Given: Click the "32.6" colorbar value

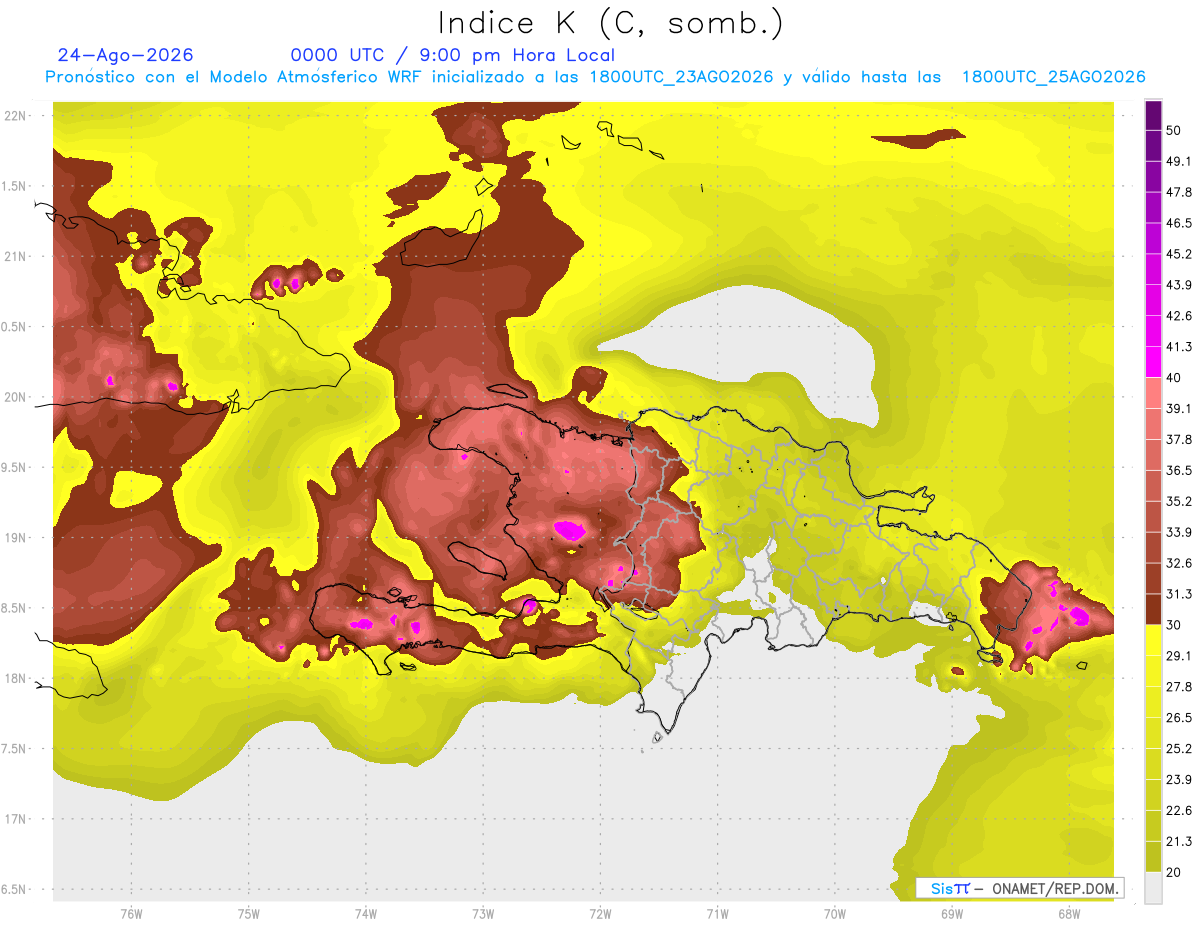Looking at the screenshot, I should tap(1179, 563).
